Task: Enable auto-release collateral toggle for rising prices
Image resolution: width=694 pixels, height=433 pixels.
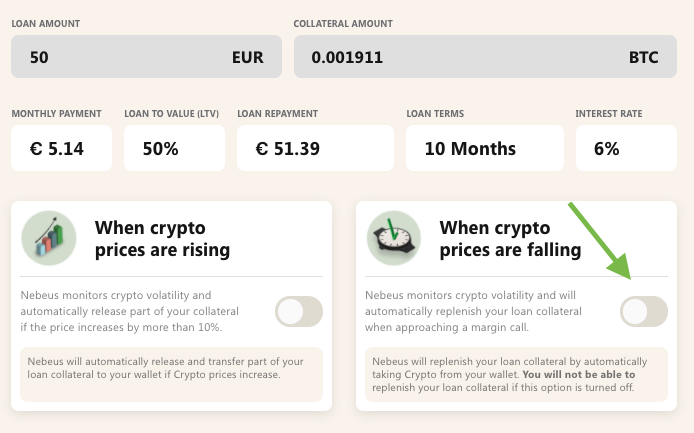Action: point(299,312)
